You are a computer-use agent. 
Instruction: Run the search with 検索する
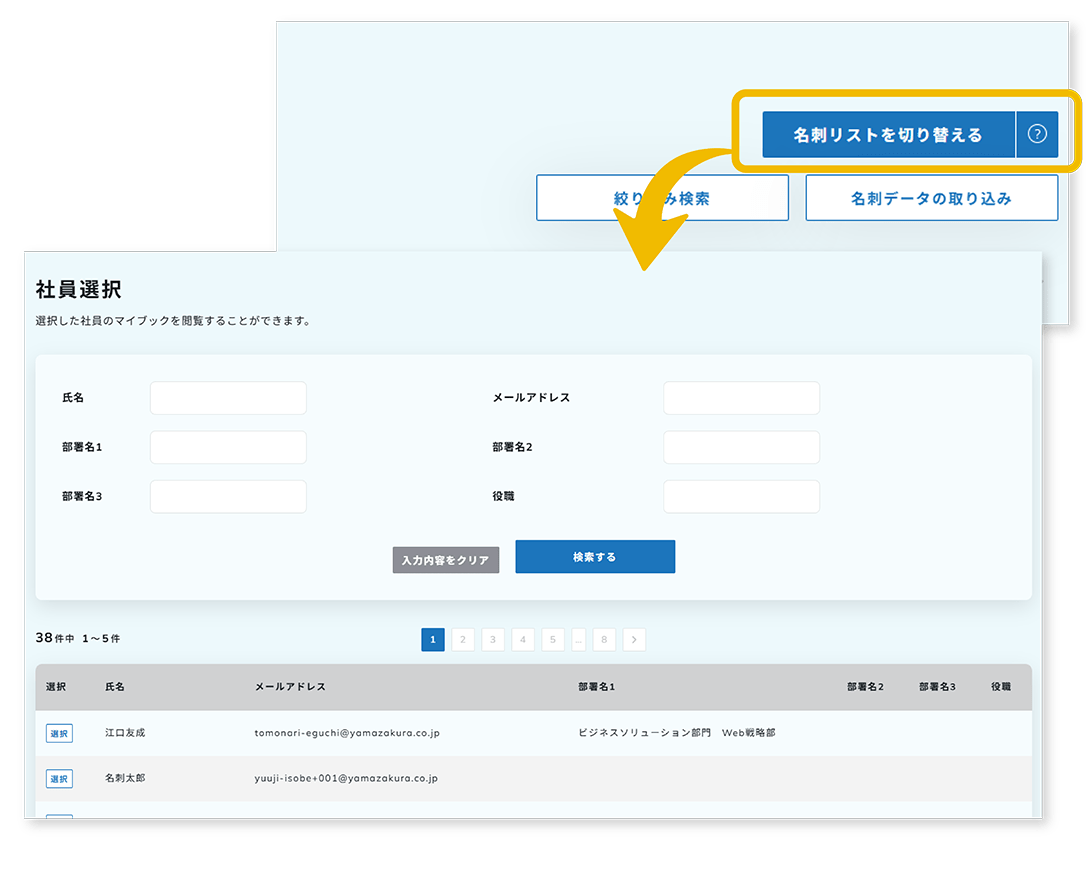(595, 557)
